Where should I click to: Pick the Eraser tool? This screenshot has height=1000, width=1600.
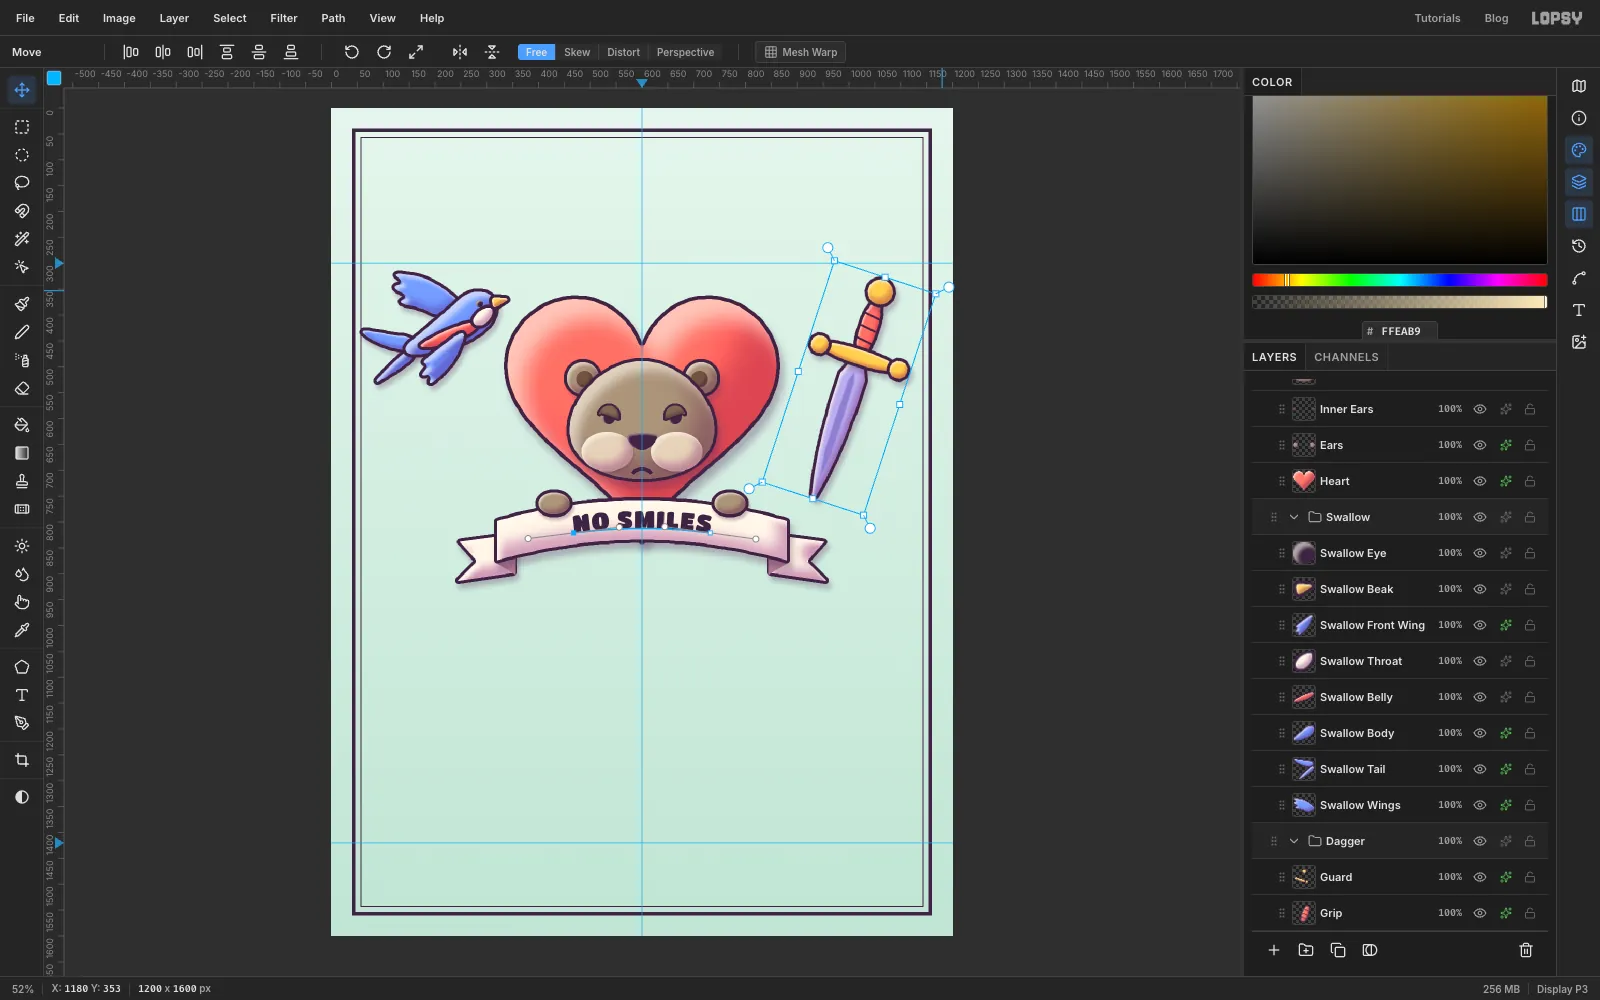(22, 388)
